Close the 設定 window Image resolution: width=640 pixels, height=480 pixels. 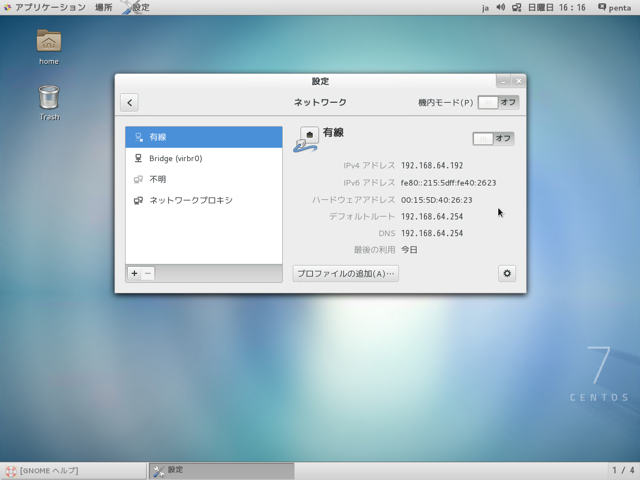[x=518, y=82]
